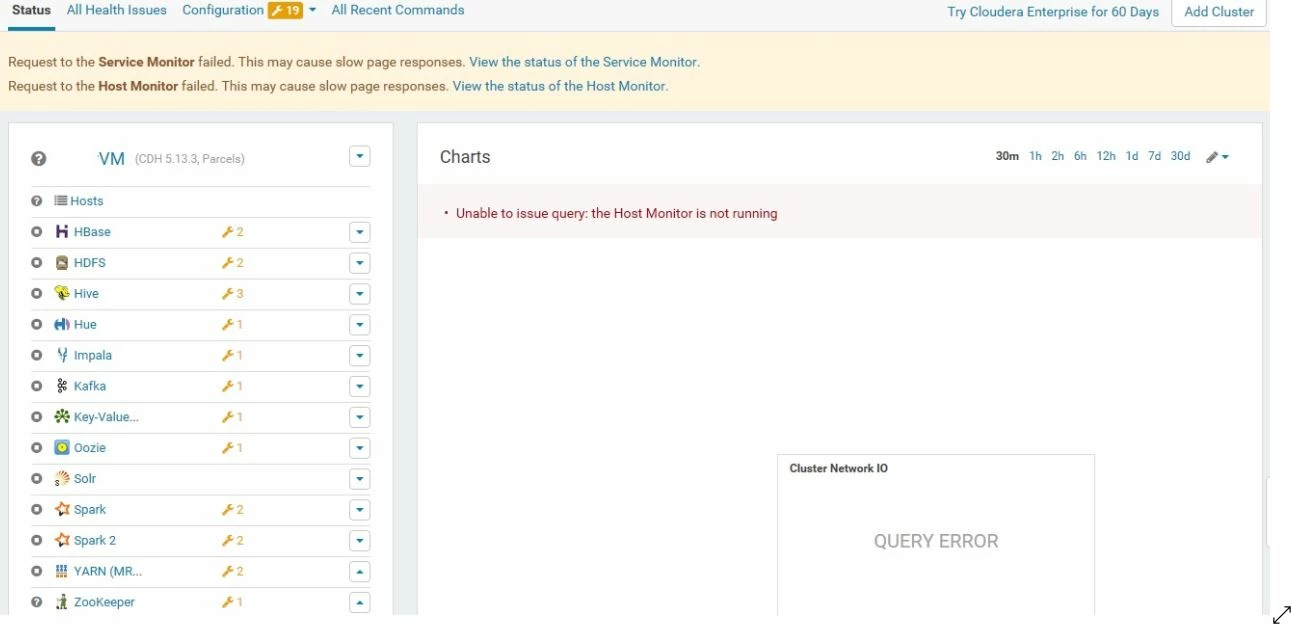Open the VM cluster actions dropdown

(x=360, y=157)
